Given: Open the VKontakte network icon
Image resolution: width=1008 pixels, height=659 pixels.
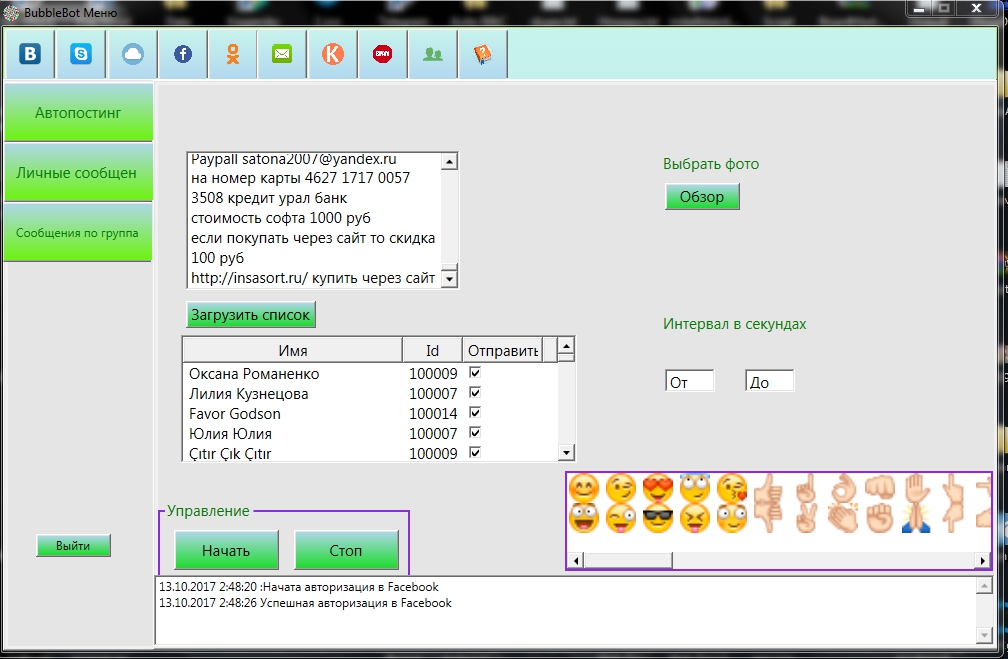Looking at the screenshot, I should (x=30, y=54).
